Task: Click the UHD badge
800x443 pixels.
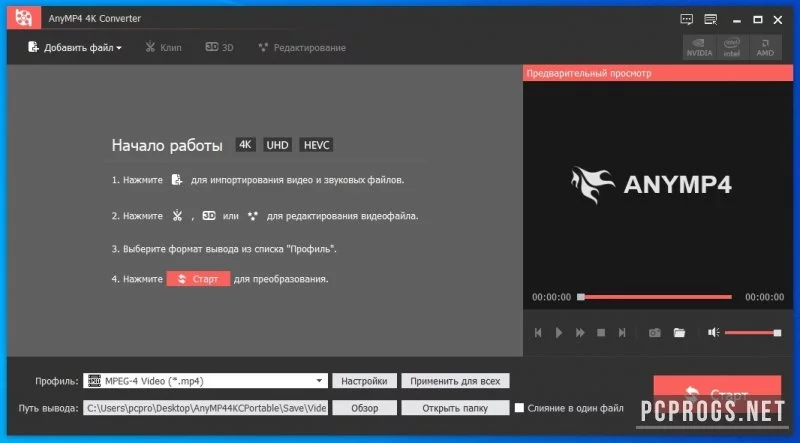Action: click(277, 145)
